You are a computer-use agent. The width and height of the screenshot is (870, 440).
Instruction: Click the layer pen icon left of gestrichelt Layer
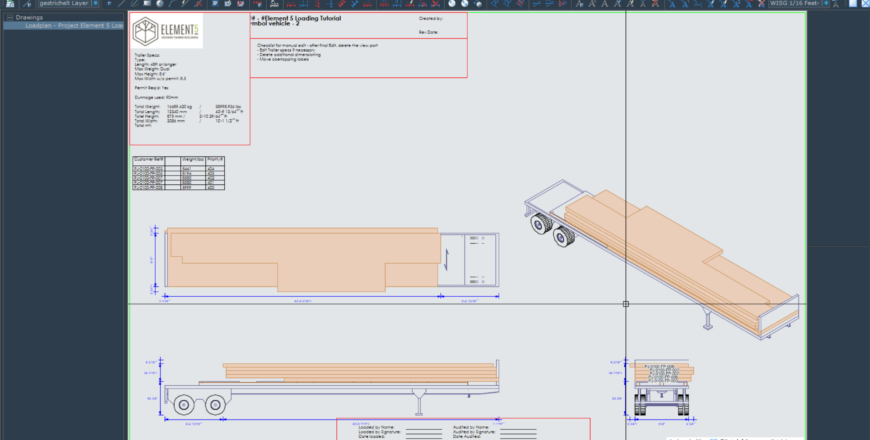[x=28, y=3]
